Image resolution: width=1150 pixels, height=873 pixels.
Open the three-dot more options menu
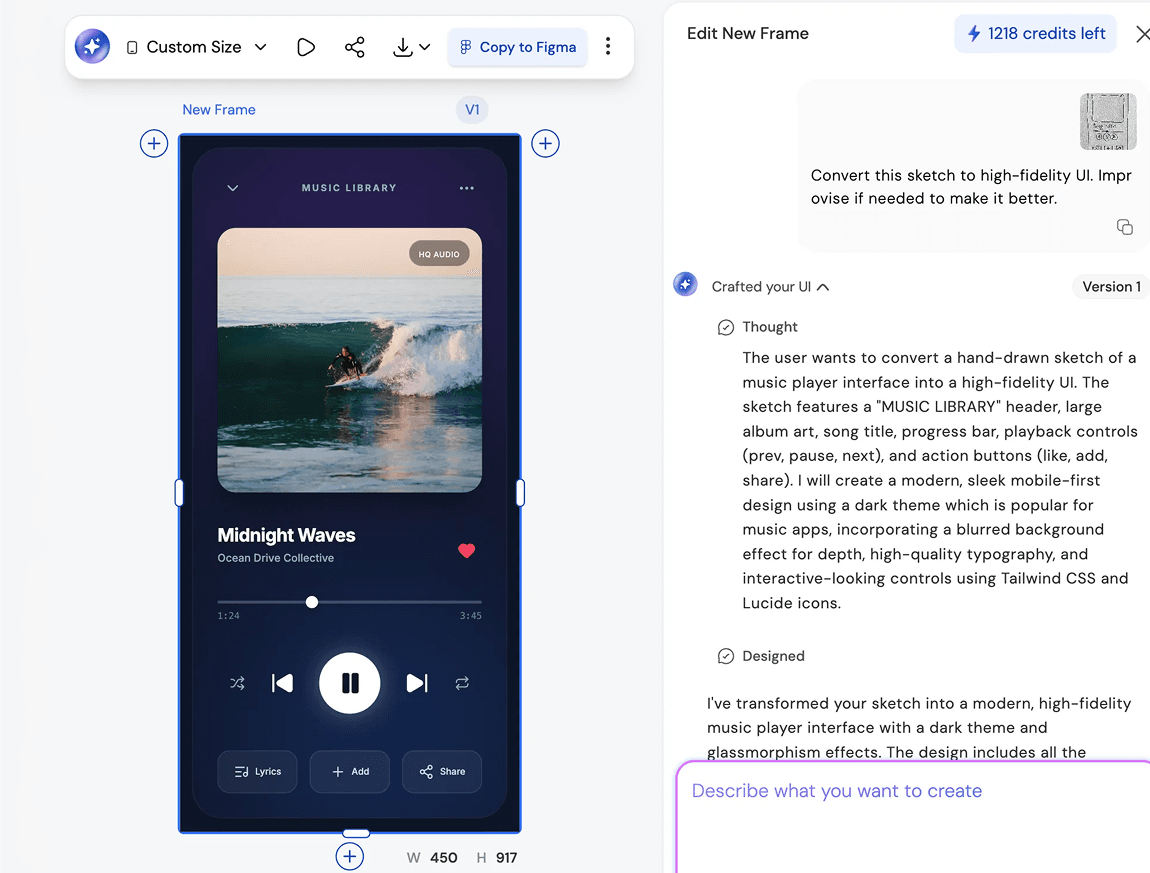click(608, 47)
